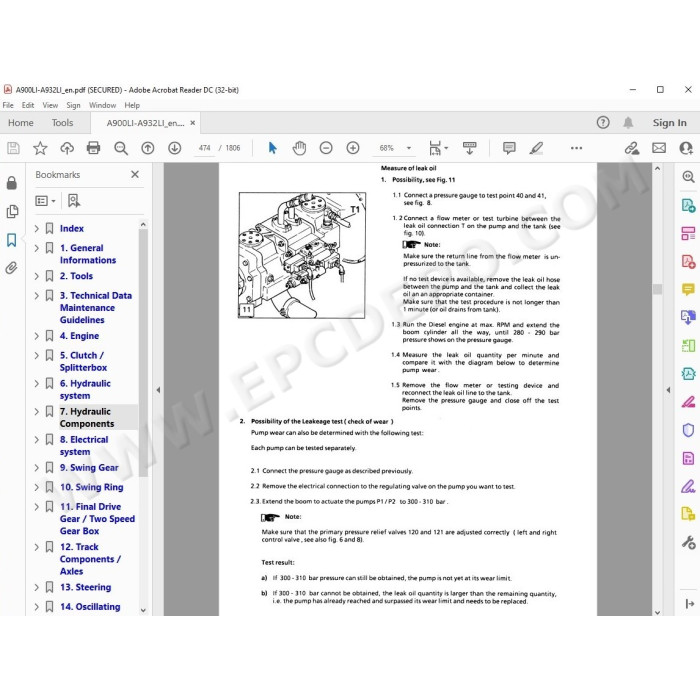This screenshot has width=700, height=700.
Task: Expand 7. Hydraulic Components bookmark
Action: click(x=37, y=412)
